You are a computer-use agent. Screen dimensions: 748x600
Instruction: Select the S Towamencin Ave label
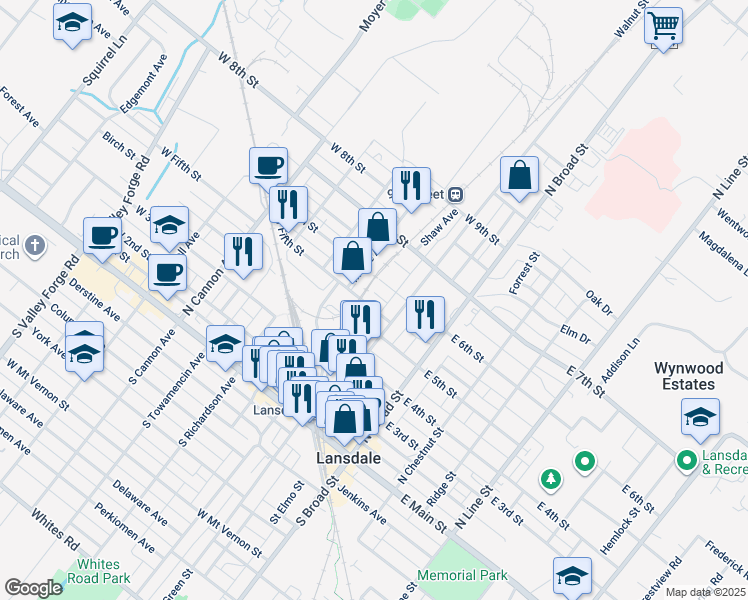(x=174, y=390)
